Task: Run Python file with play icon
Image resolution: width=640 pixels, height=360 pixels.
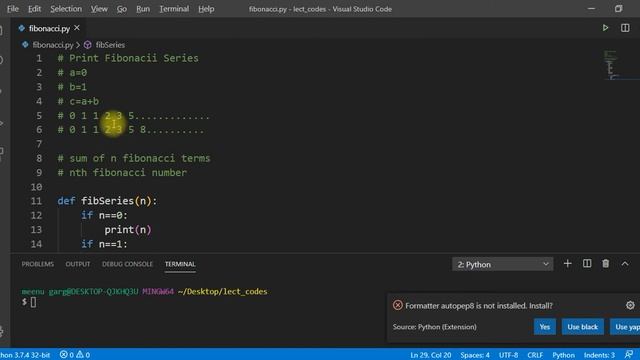Action: (x=605, y=28)
